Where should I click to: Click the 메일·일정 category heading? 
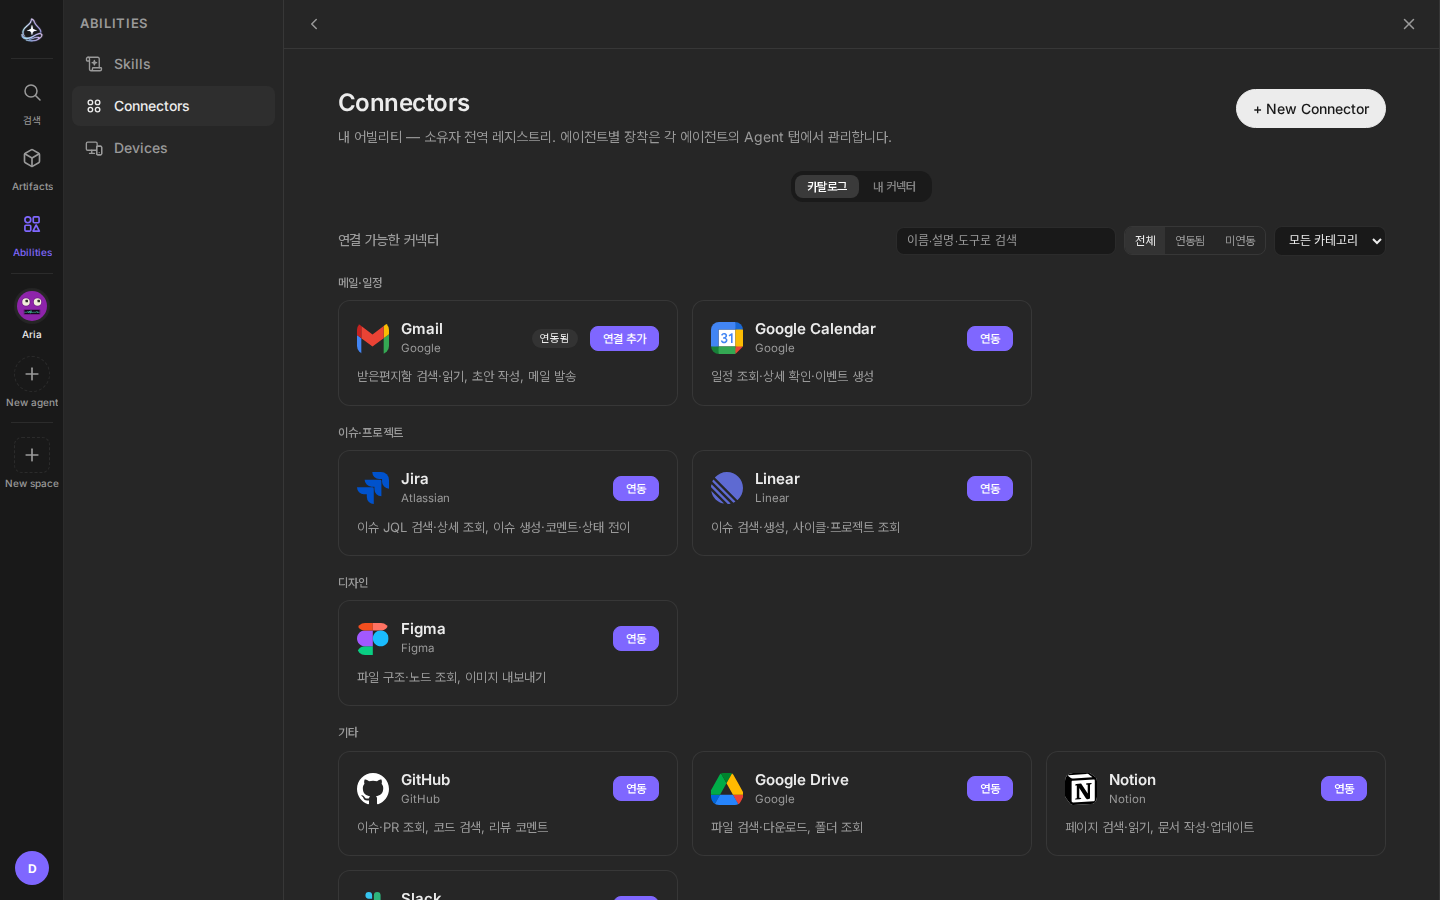tap(360, 283)
